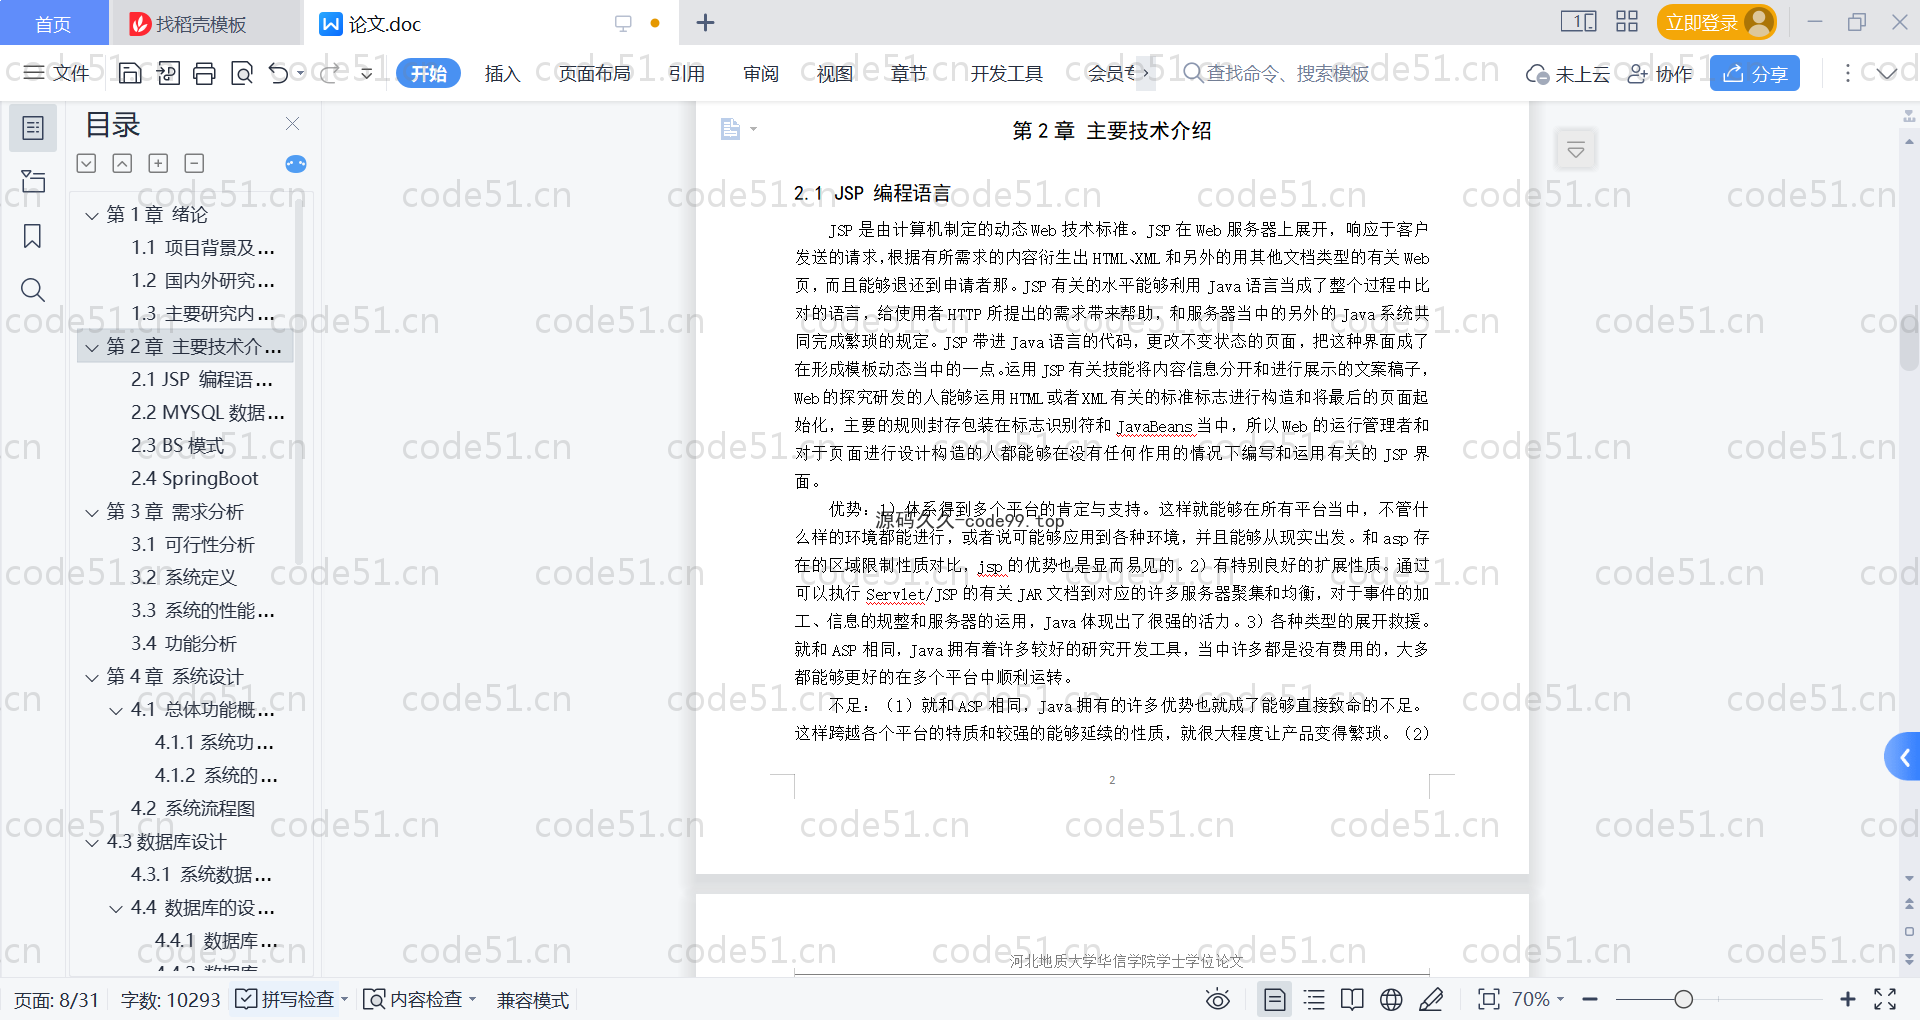This screenshot has width=1920, height=1020.
Task: Click the quick toolbar customize dropdown arrow
Action: (367, 73)
